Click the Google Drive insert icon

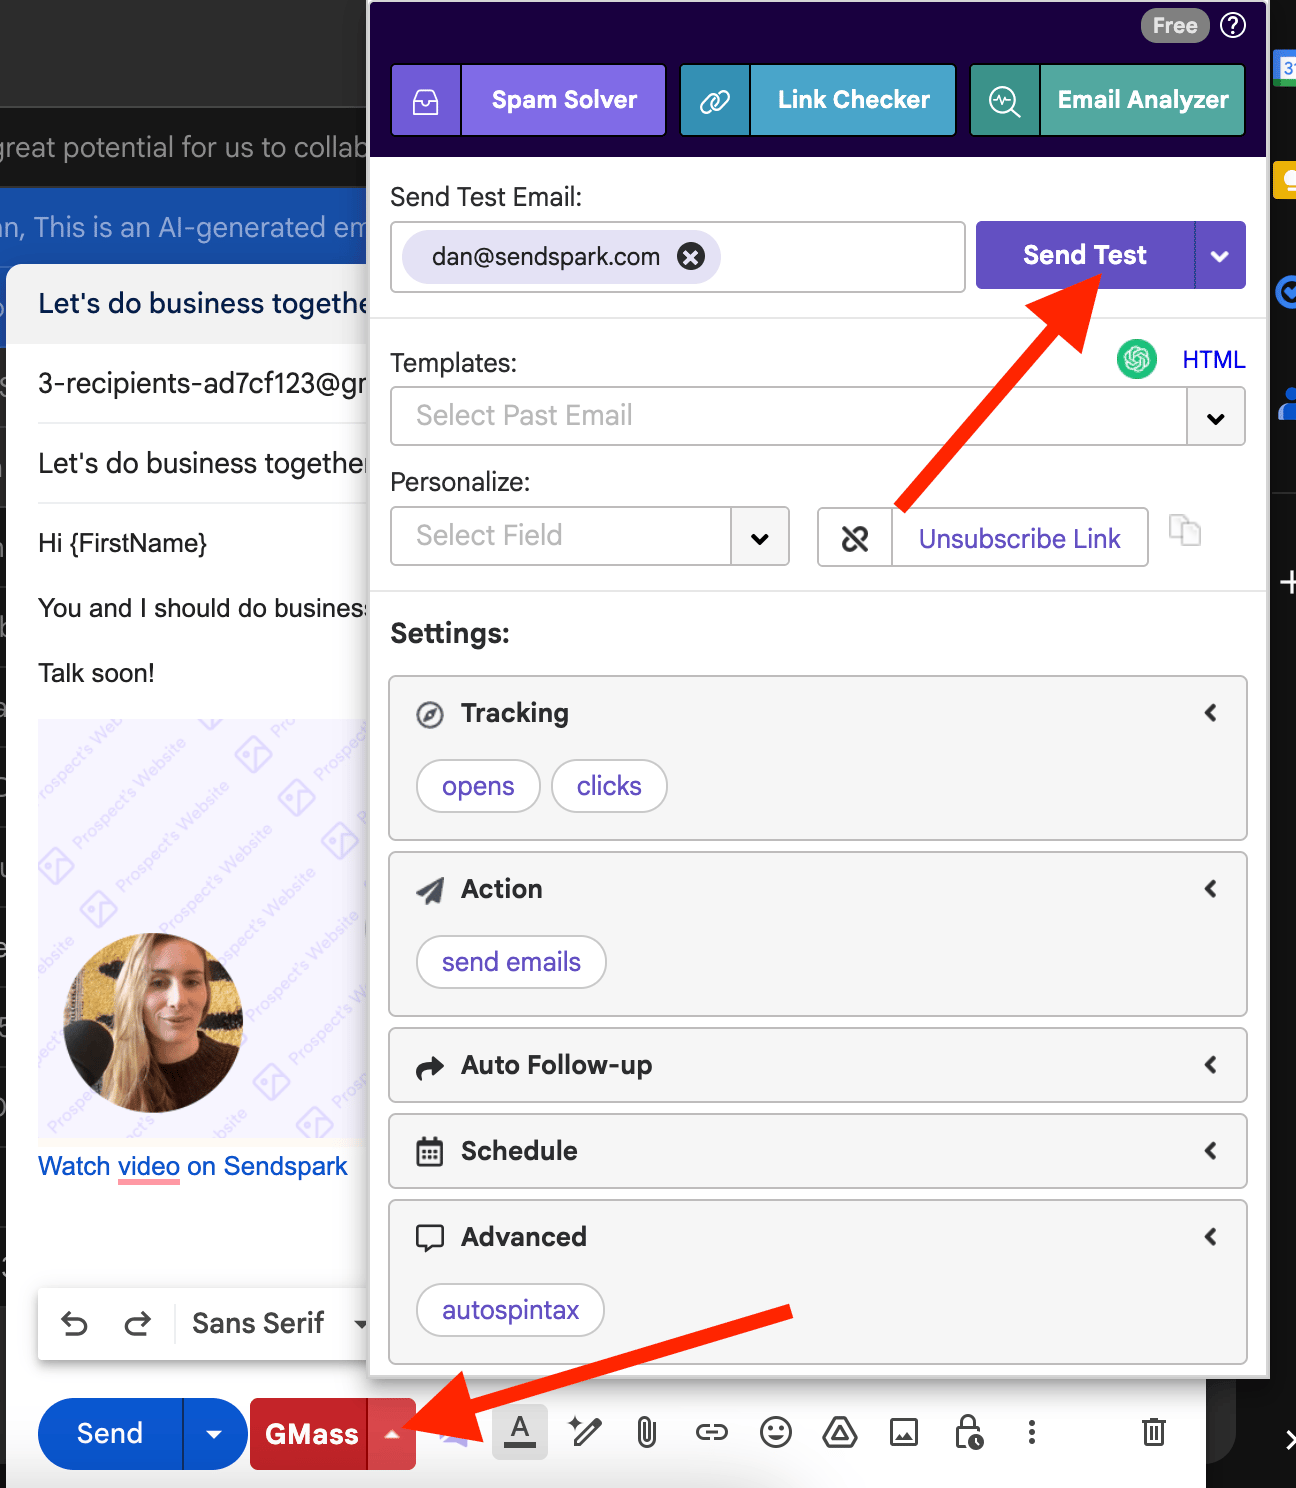click(x=840, y=1433)
